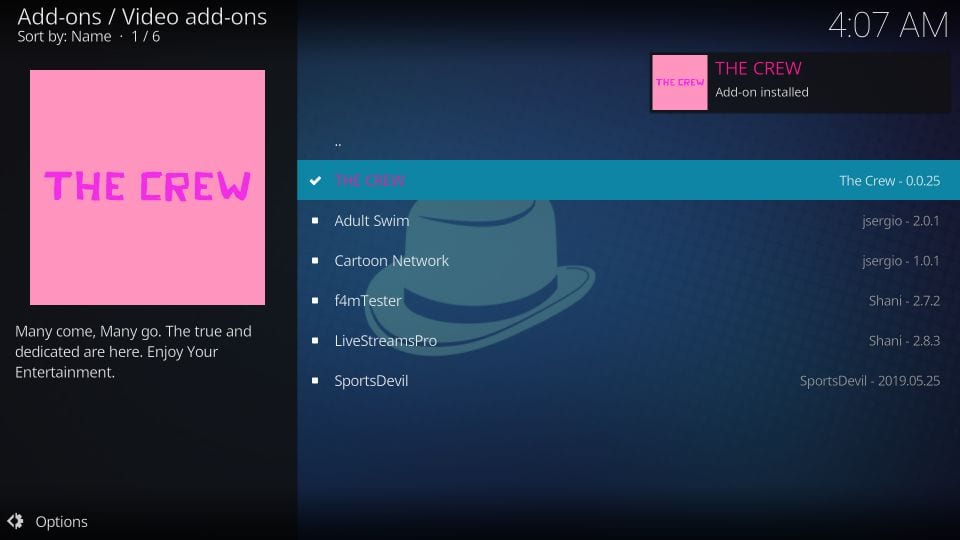The height and width of the screenshot is (540, 960).
Task: Select THE CREW add-on row
Action: pyautogui.click(x=628, y=180)
